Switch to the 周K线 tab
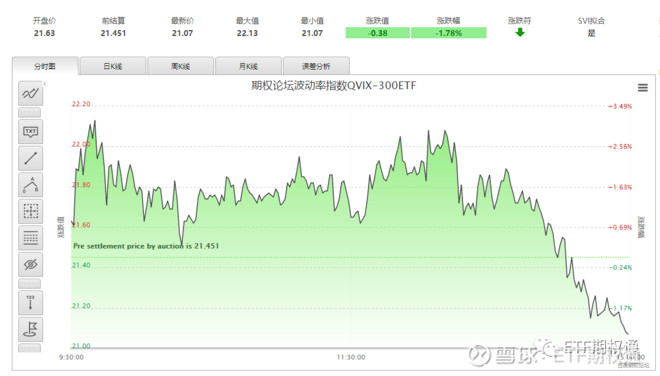Image resolution: width=660 pixels, height=376 pixels. coord(181,66)
